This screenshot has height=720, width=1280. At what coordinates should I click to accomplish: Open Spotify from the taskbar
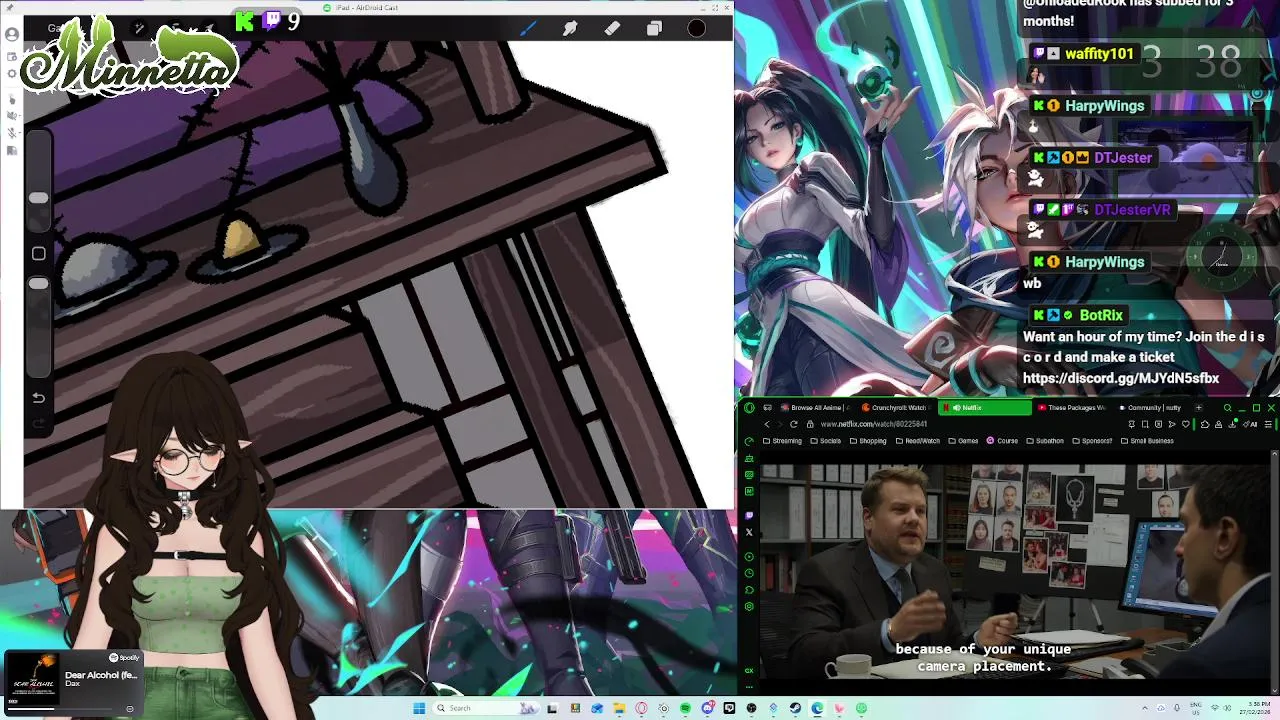click(685, 708)
